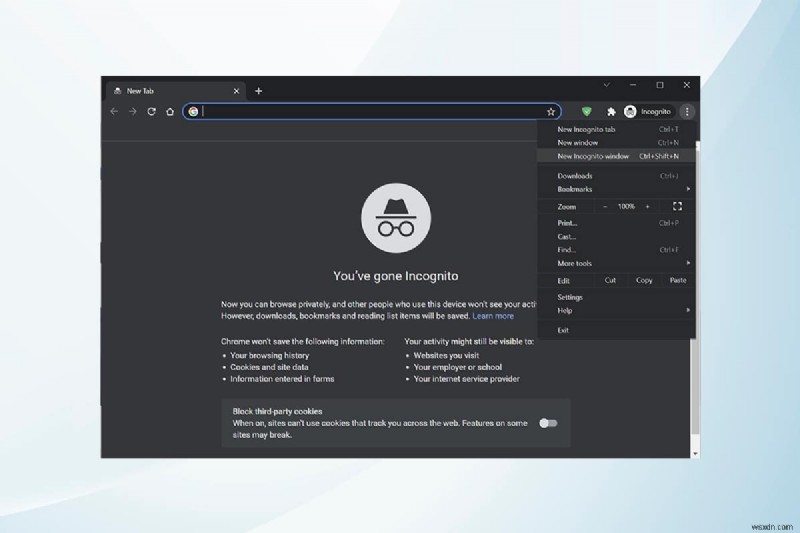Choose New window from menu
The width and height of the screenshot is (800, 533).
pyautogui.click(x=616, y=143)
